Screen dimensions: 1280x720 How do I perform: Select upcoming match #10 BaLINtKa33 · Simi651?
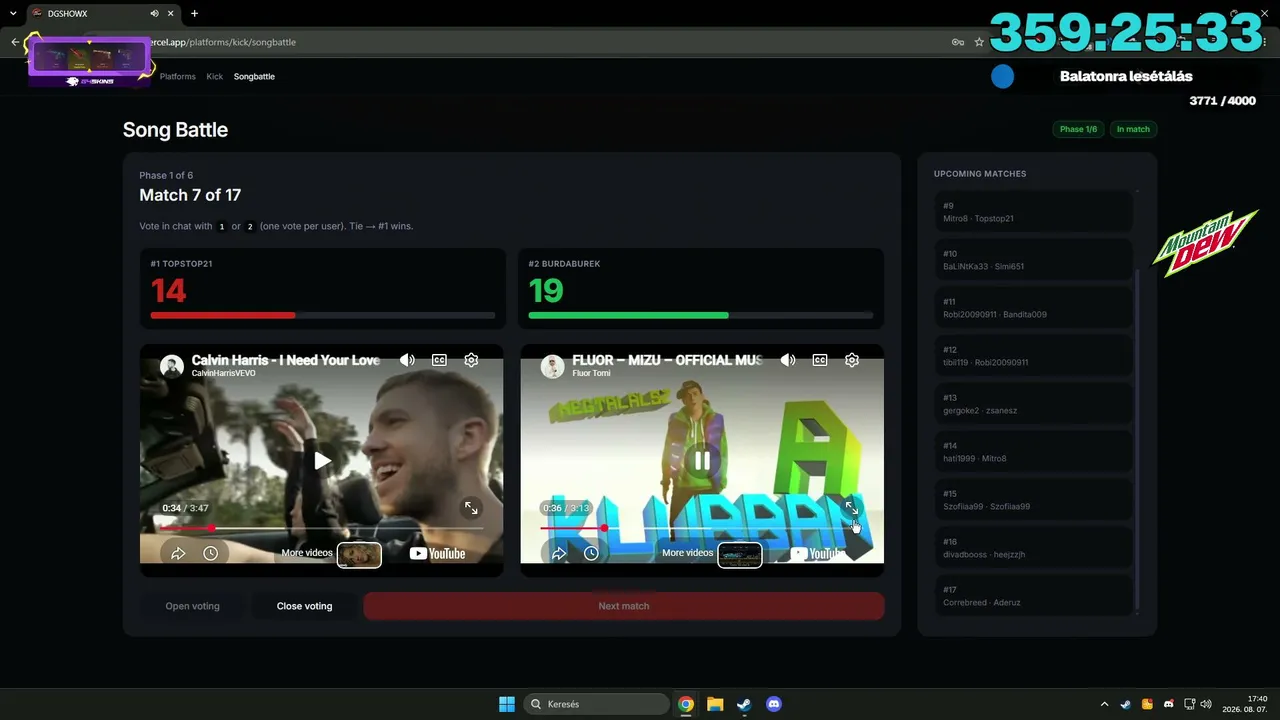(1034, 260)
